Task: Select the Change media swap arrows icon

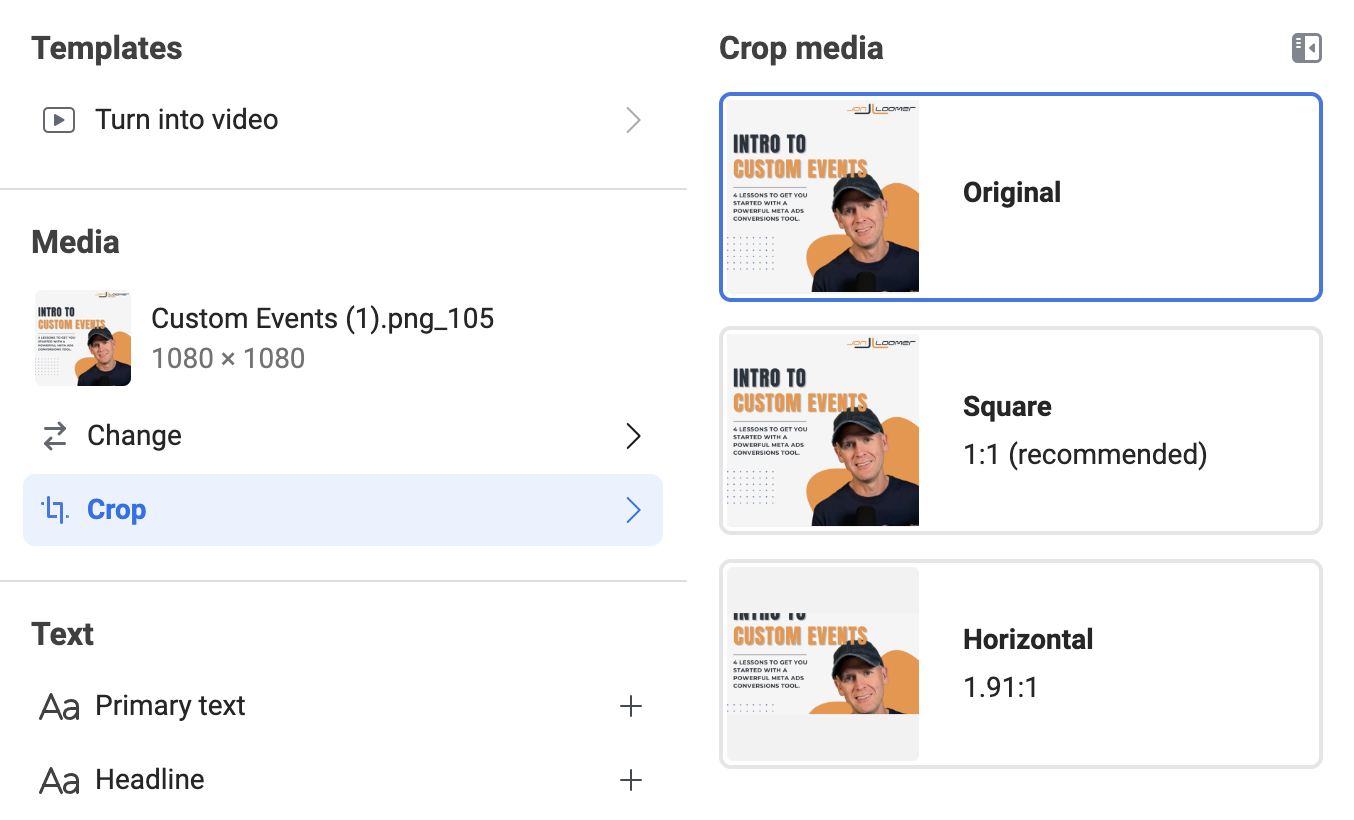Action: (x=54, y=435)
